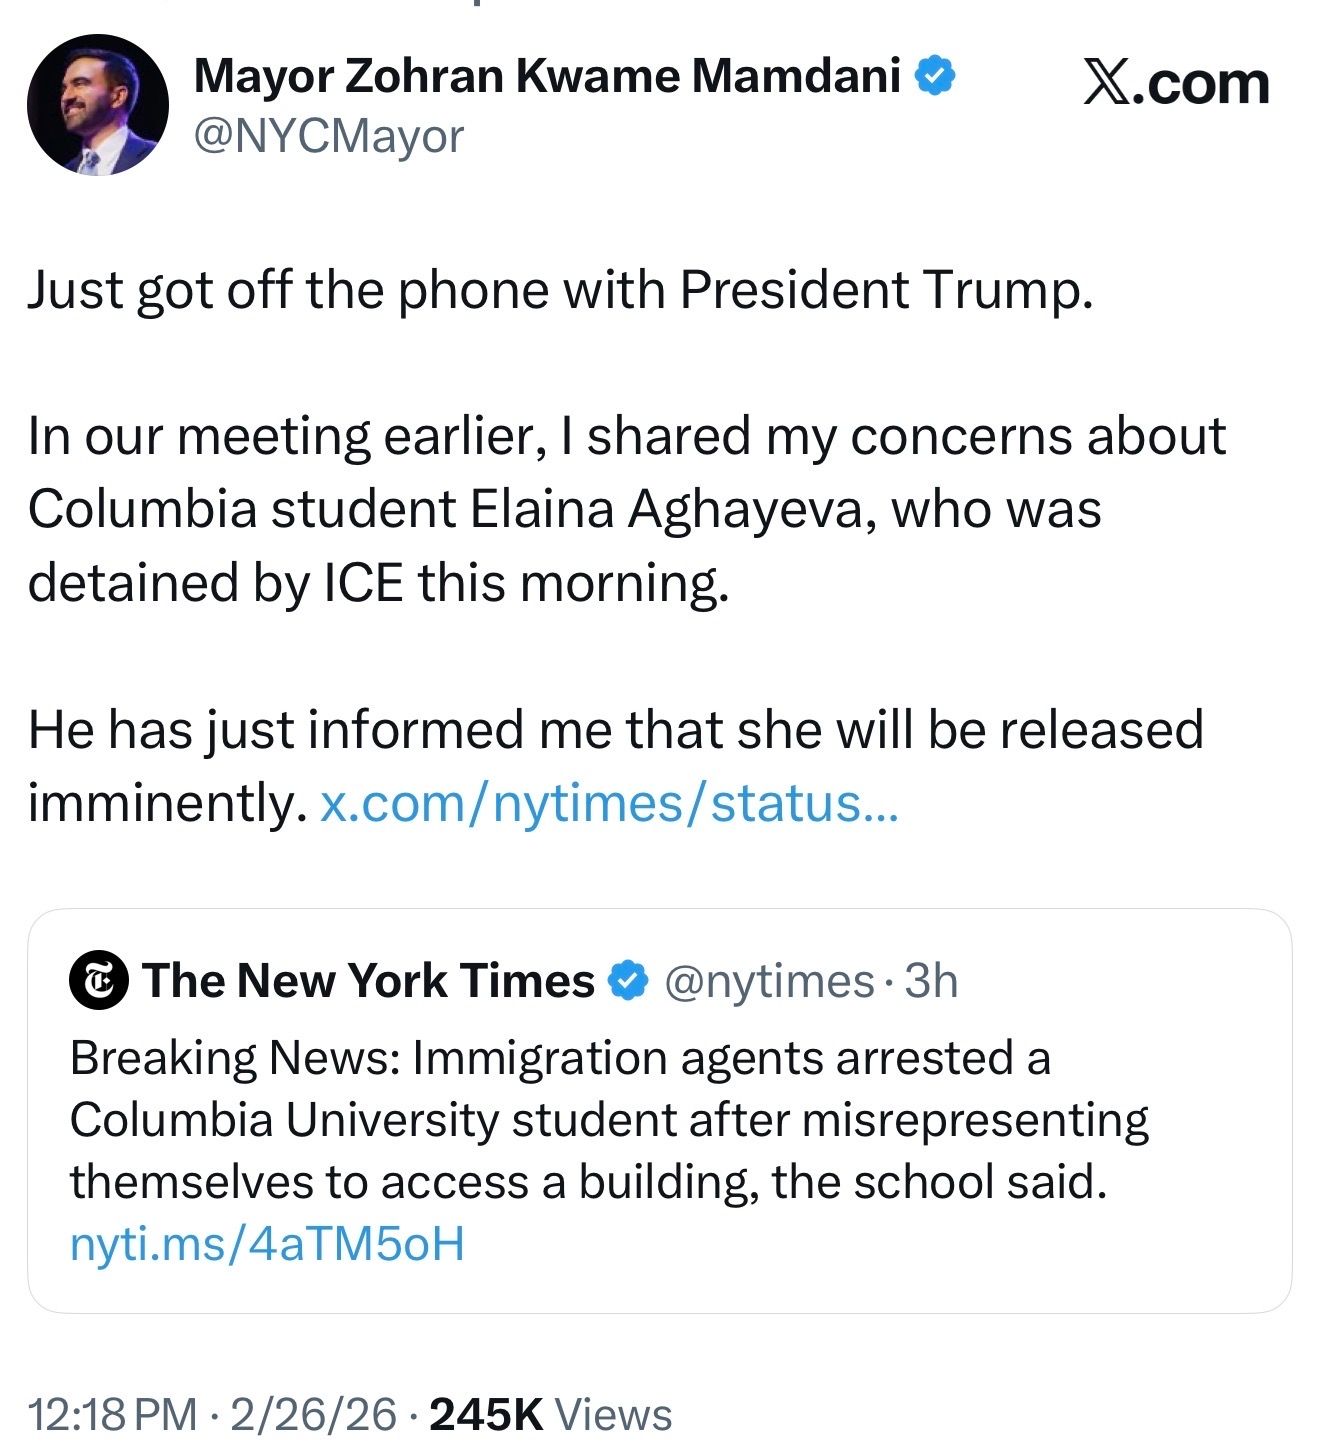Click the blue verified badge beside Mamdani's name
1320x1456 pixels.
tap(936, 76)
